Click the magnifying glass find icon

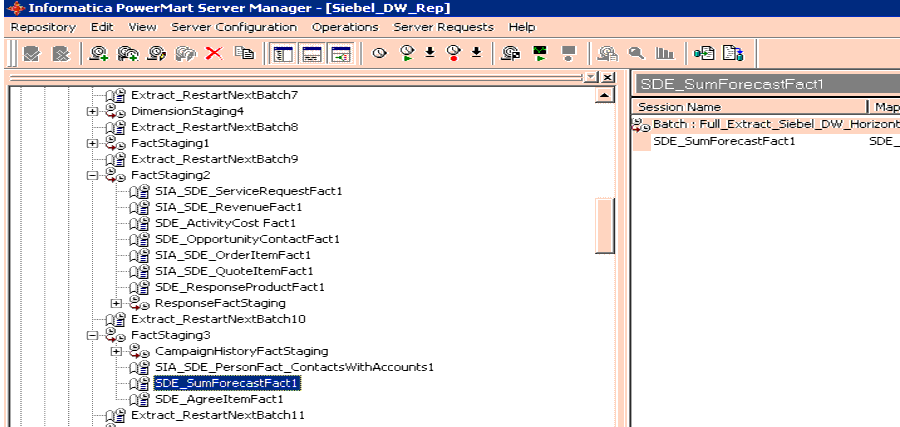point(636,53)
